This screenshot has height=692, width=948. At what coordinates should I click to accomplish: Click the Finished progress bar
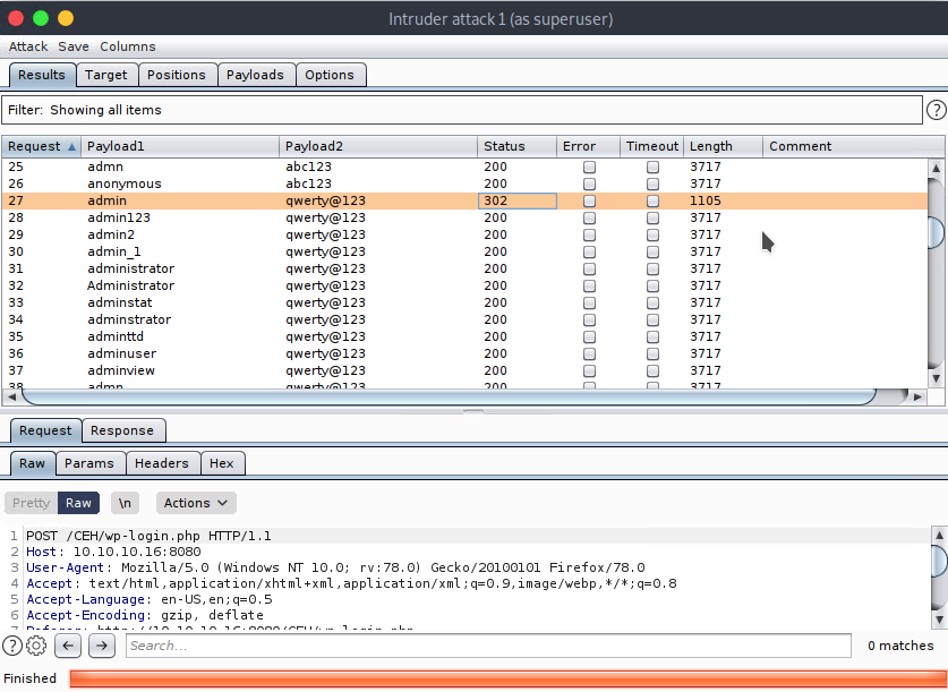505,678
